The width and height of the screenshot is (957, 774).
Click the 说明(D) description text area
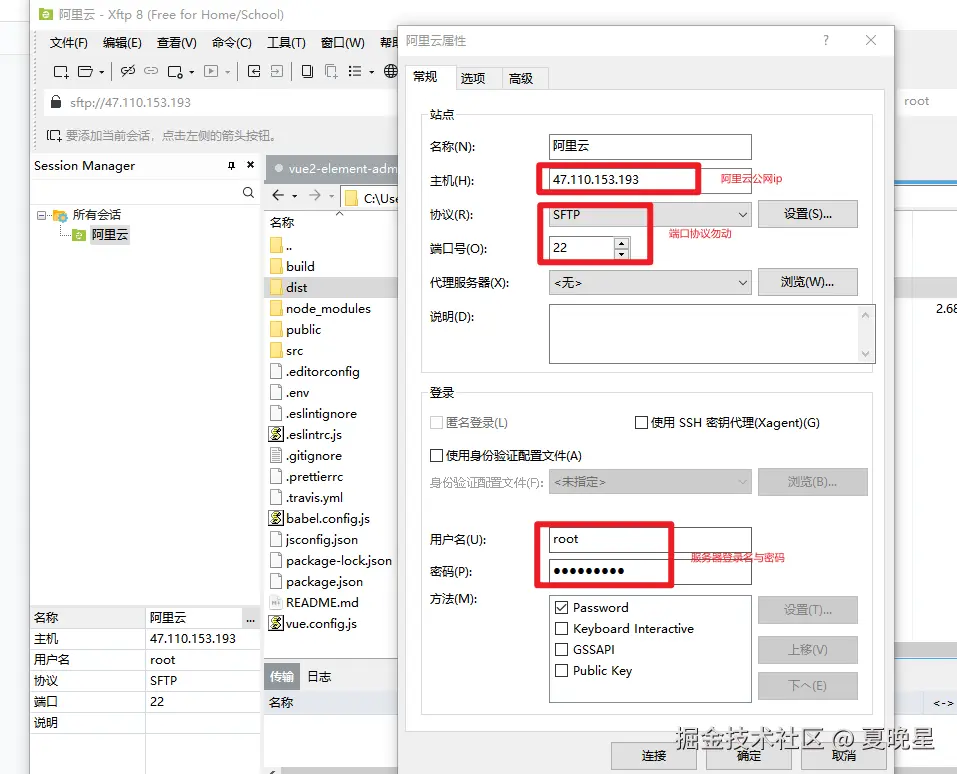(x=712, y=334)
